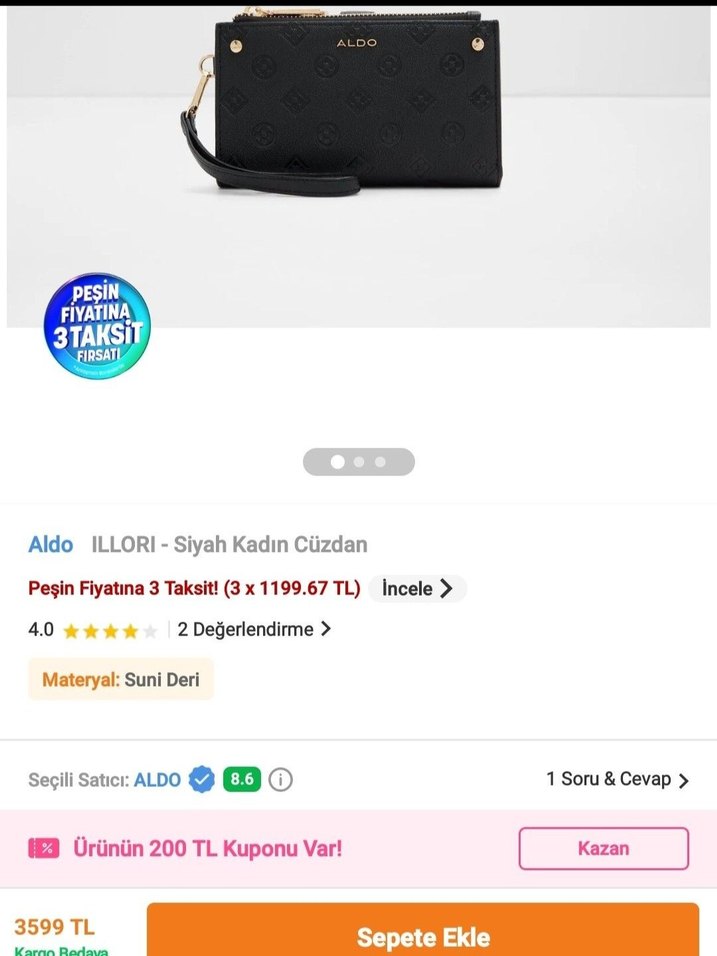Viewport: 717px width, 956px height.
Task: Claim the coupon with Kazan button
Action: [x=604, y=848]
